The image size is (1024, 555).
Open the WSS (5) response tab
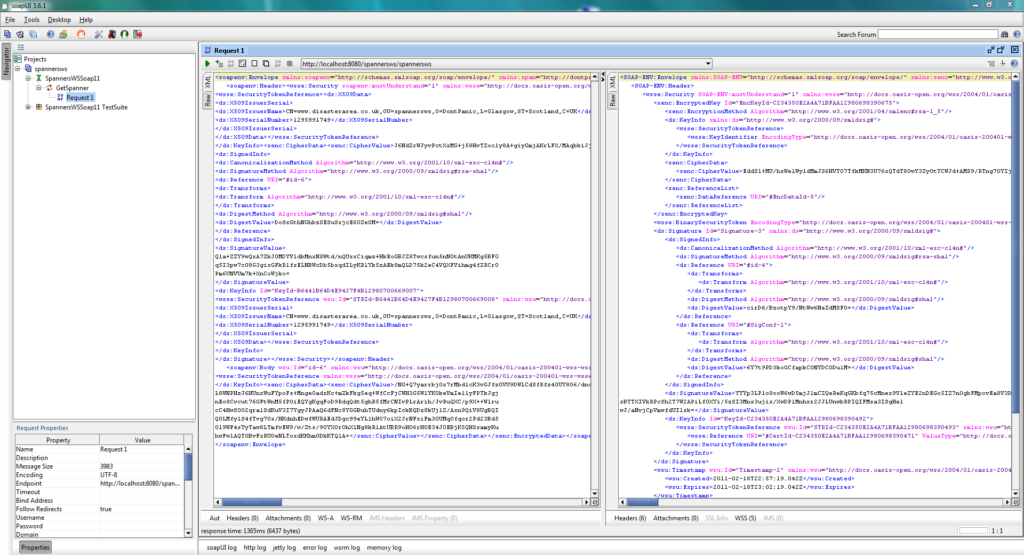(745, 518)
